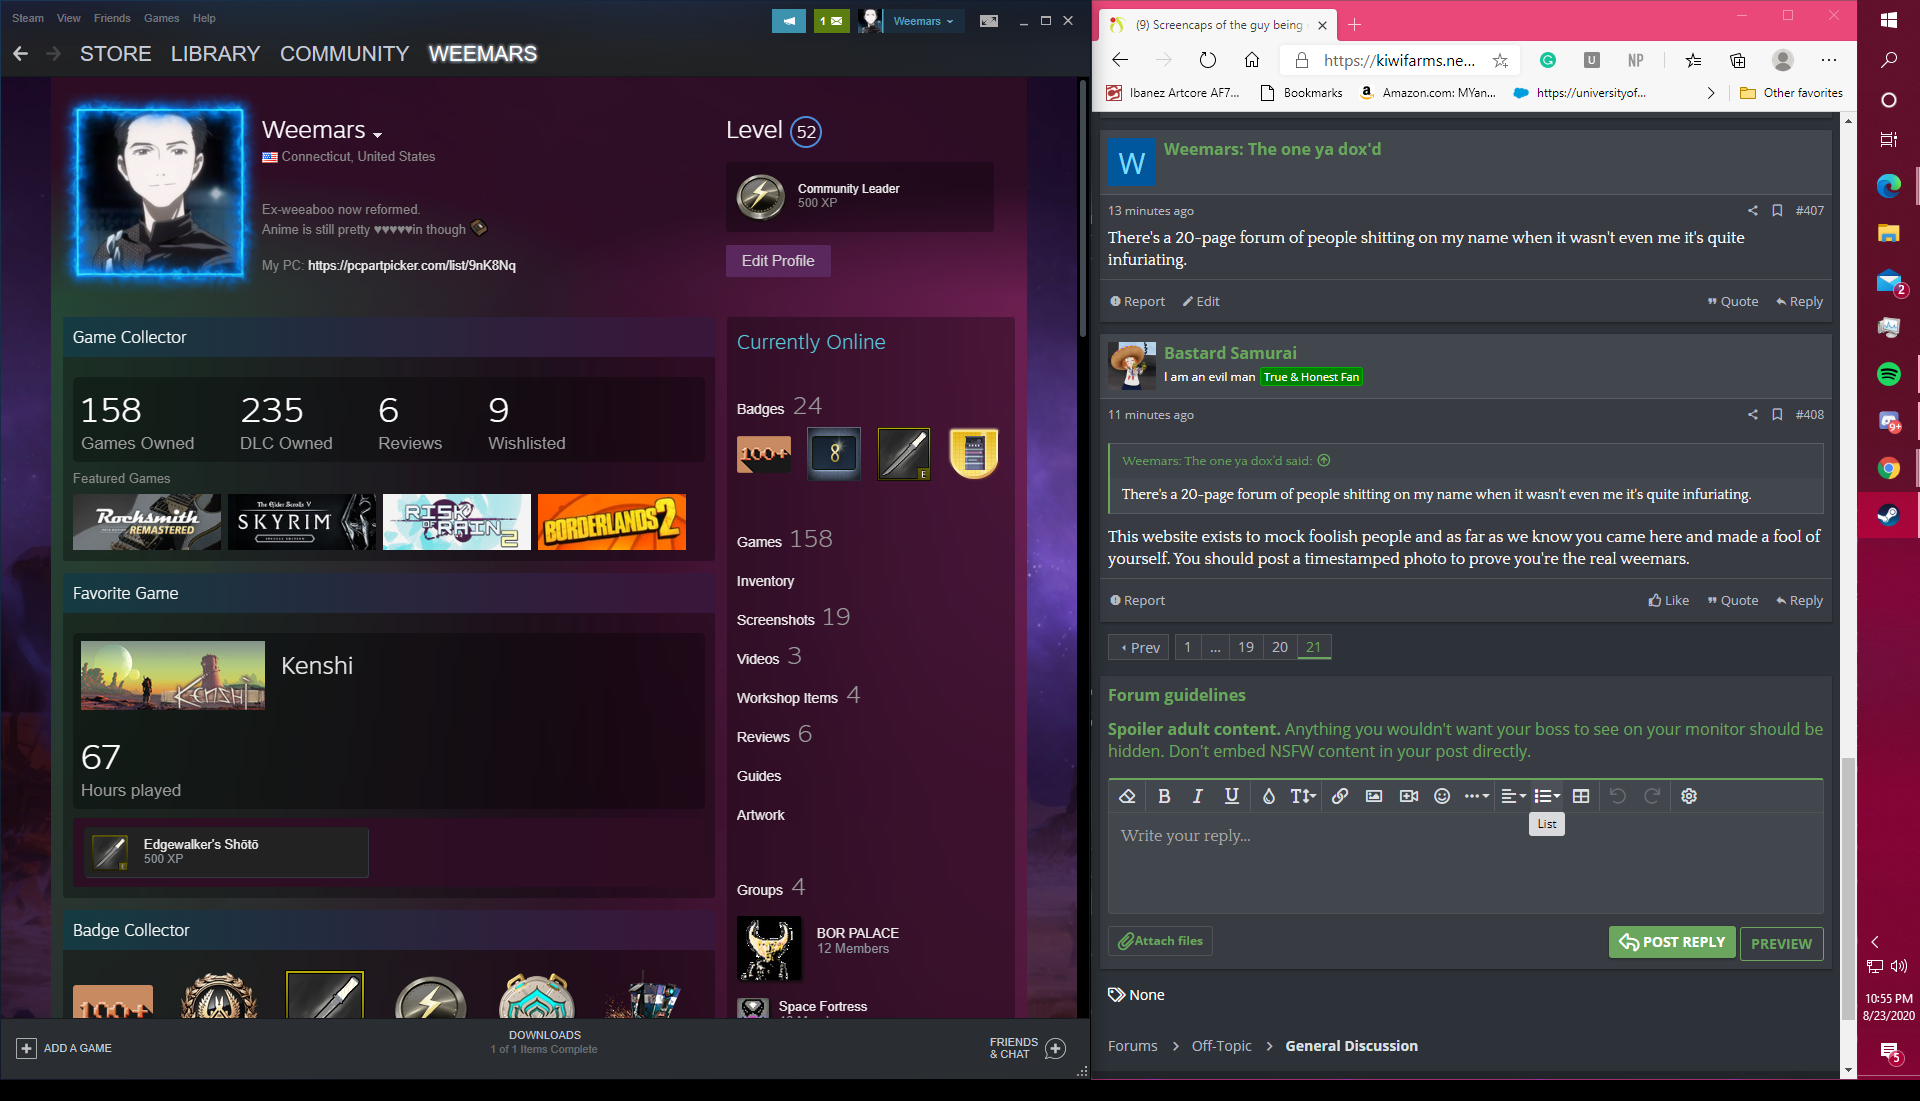The image size is (1920, 1101).
Task: Open the pcpartpicker link in profile
Action: click(412, 265)
